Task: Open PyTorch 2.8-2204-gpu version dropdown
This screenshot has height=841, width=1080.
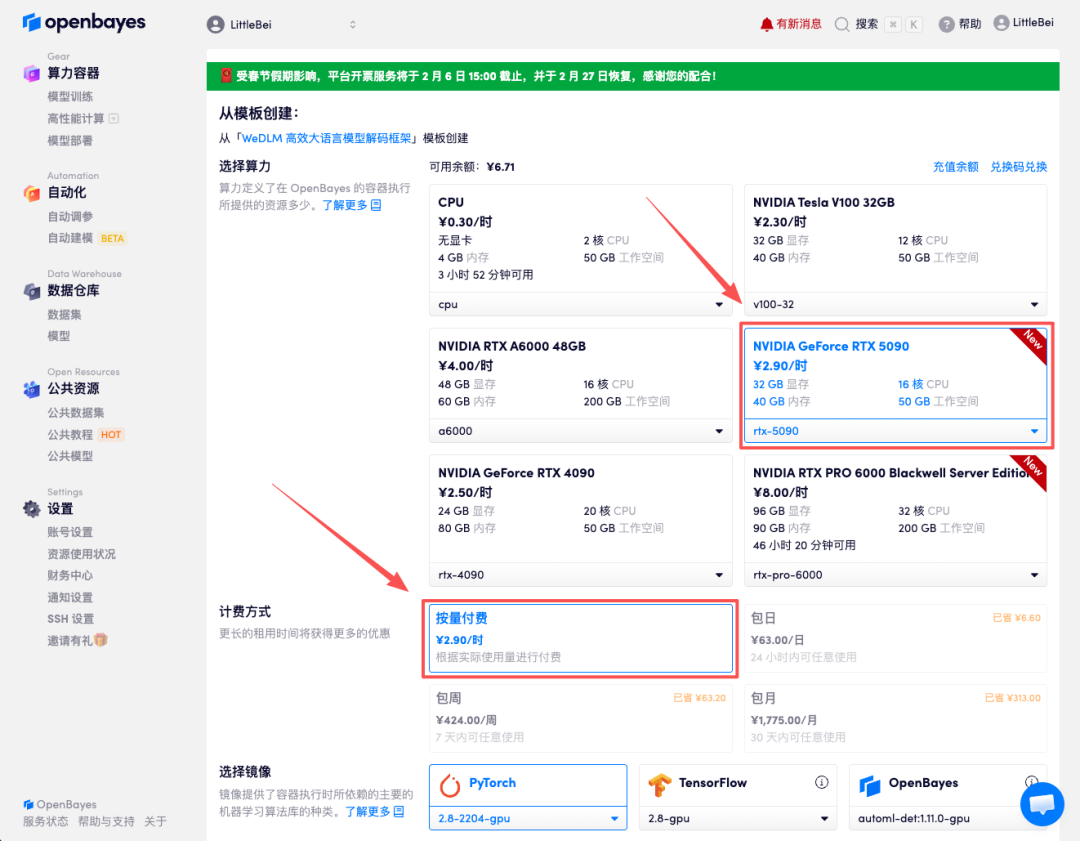Action: point(528,819)
